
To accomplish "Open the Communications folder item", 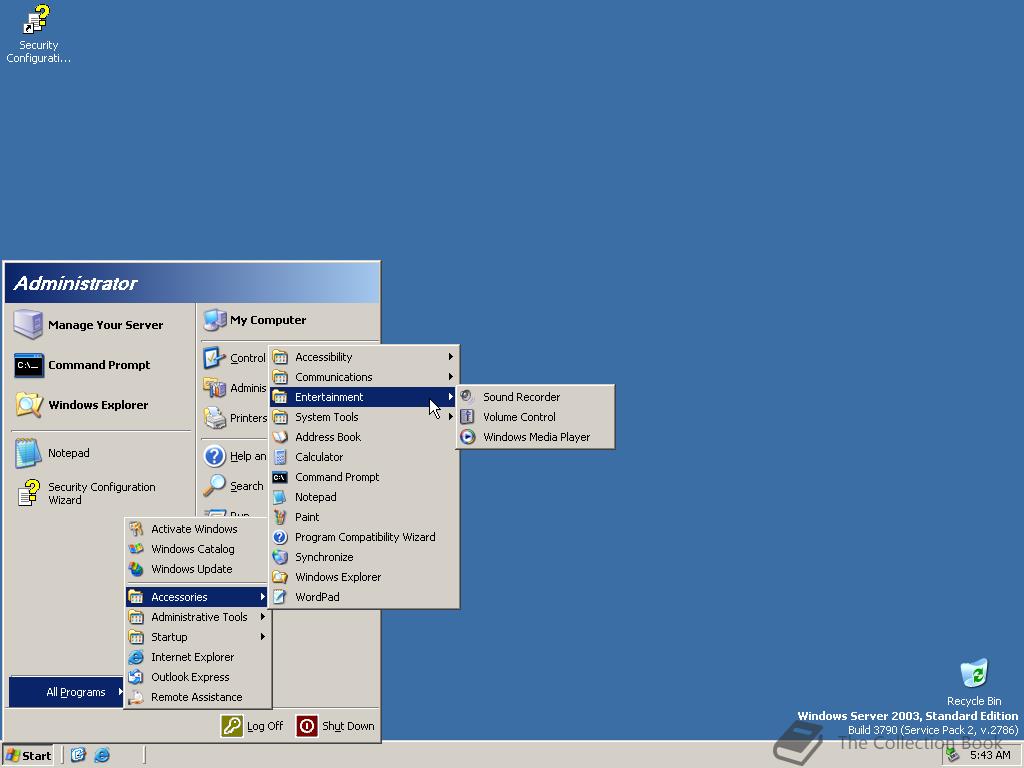I will click(x=364, y=377).
